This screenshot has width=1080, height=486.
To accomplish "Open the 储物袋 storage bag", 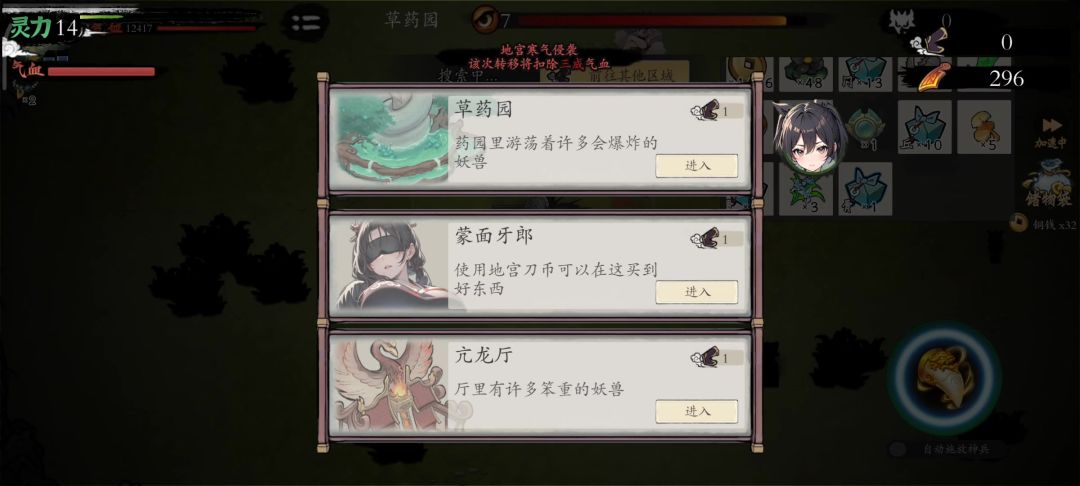I will click(x=1046, y=183).
